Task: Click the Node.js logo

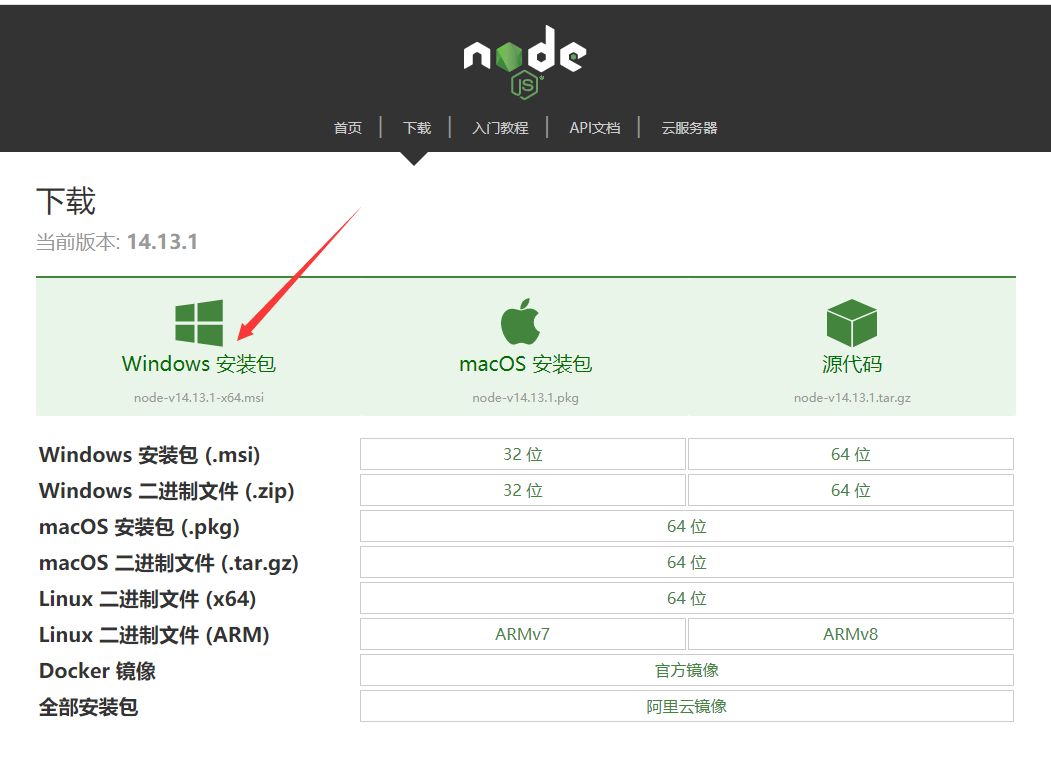Action: (525, 62)
